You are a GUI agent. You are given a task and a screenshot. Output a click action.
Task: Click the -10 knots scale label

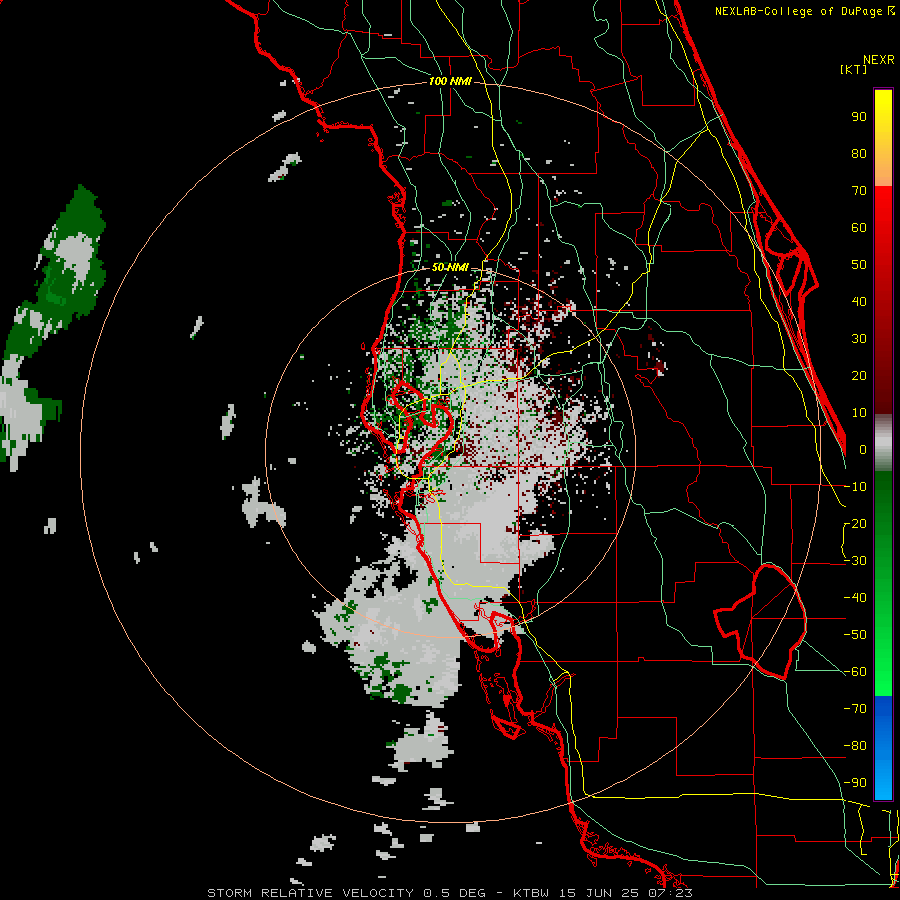coord(855,487)
